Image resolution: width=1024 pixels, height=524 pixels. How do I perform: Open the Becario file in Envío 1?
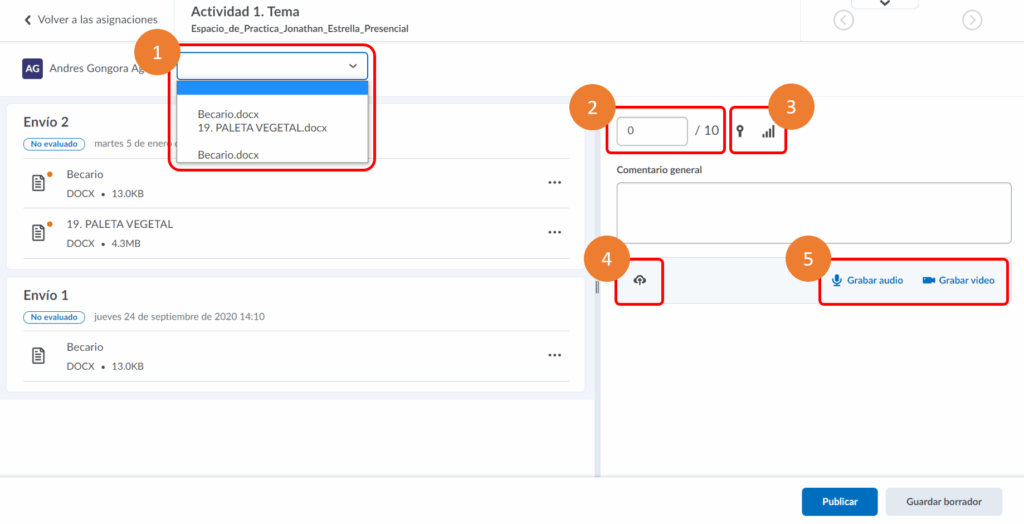pyautogui.click(x=85, y=347)
